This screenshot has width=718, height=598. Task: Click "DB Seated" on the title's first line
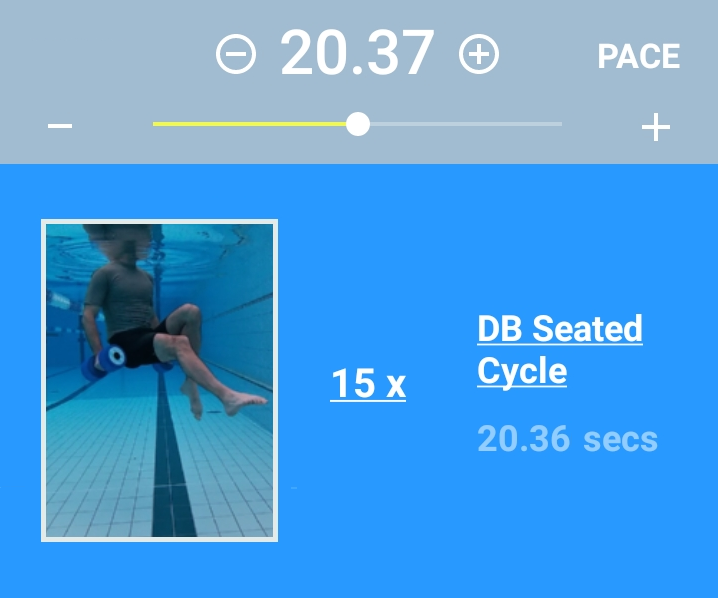point(559,328)
